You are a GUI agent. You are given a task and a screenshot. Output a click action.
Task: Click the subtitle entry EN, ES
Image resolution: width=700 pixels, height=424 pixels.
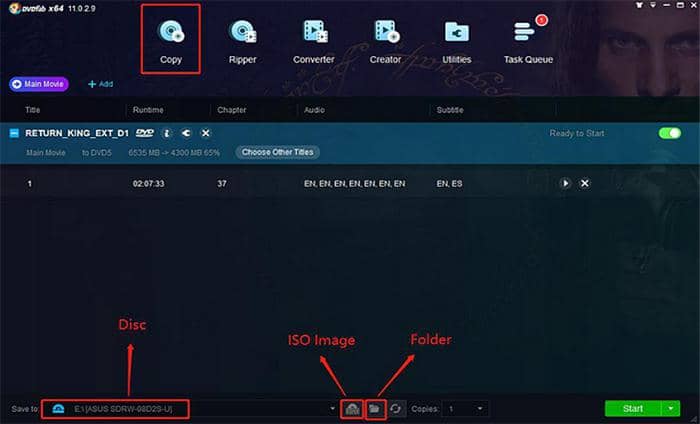(x=449, y=183)
